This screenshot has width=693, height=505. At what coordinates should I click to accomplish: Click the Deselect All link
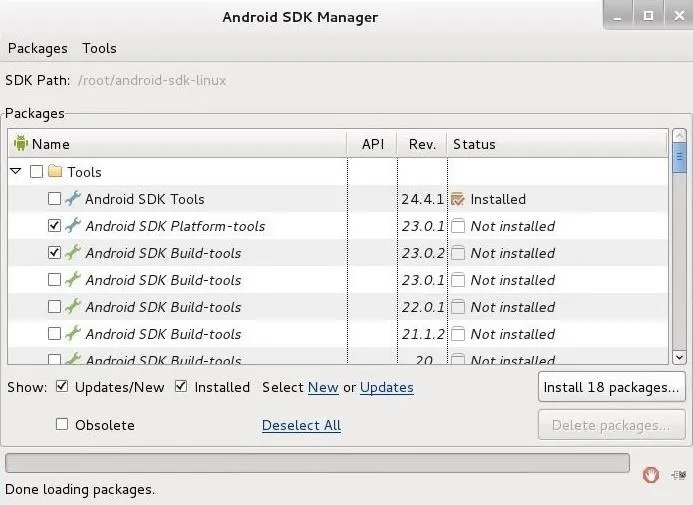tap(301, 425)
